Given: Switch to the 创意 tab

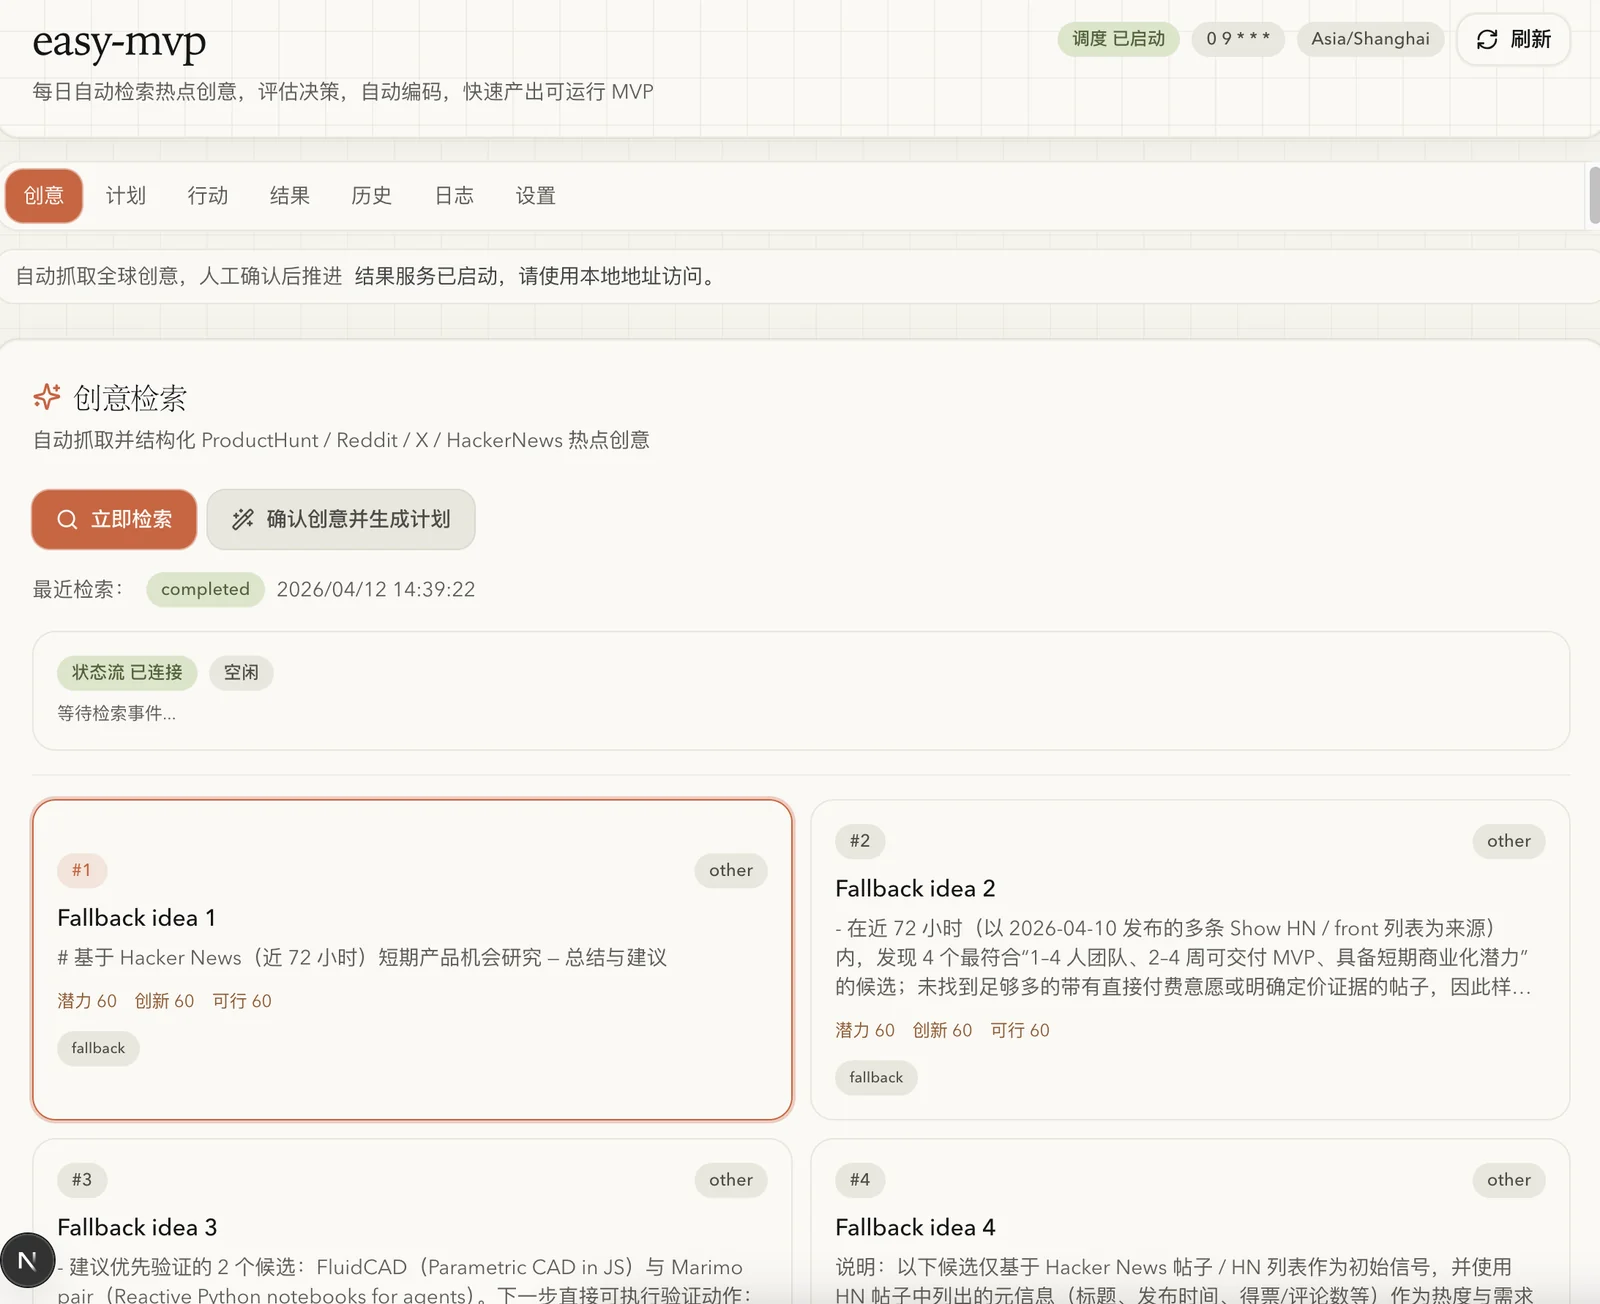Looking at the screenshot, I should tap(44, 196).
